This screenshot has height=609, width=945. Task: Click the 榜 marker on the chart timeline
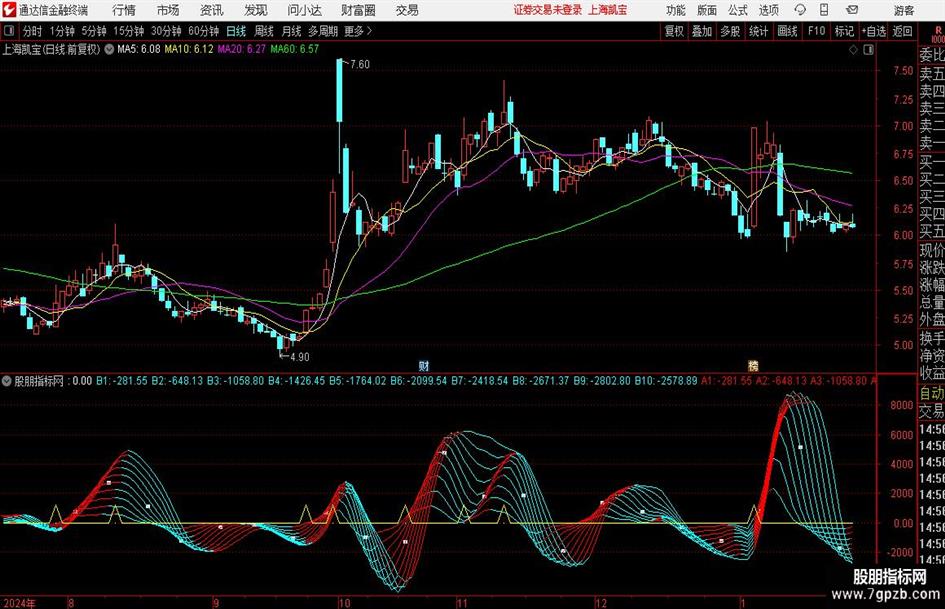753,365
